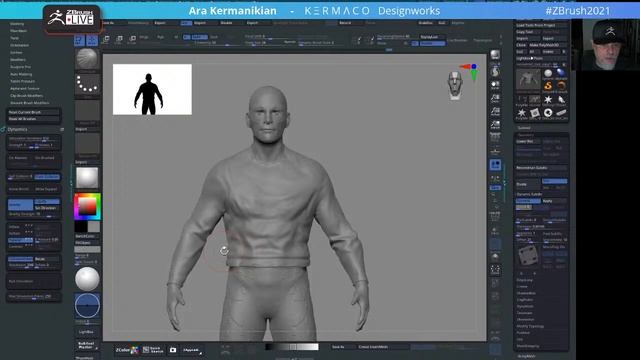The image size is (640, 360).
Task: Select the Draw mode icon beside Edit
Action: [92, 40]
